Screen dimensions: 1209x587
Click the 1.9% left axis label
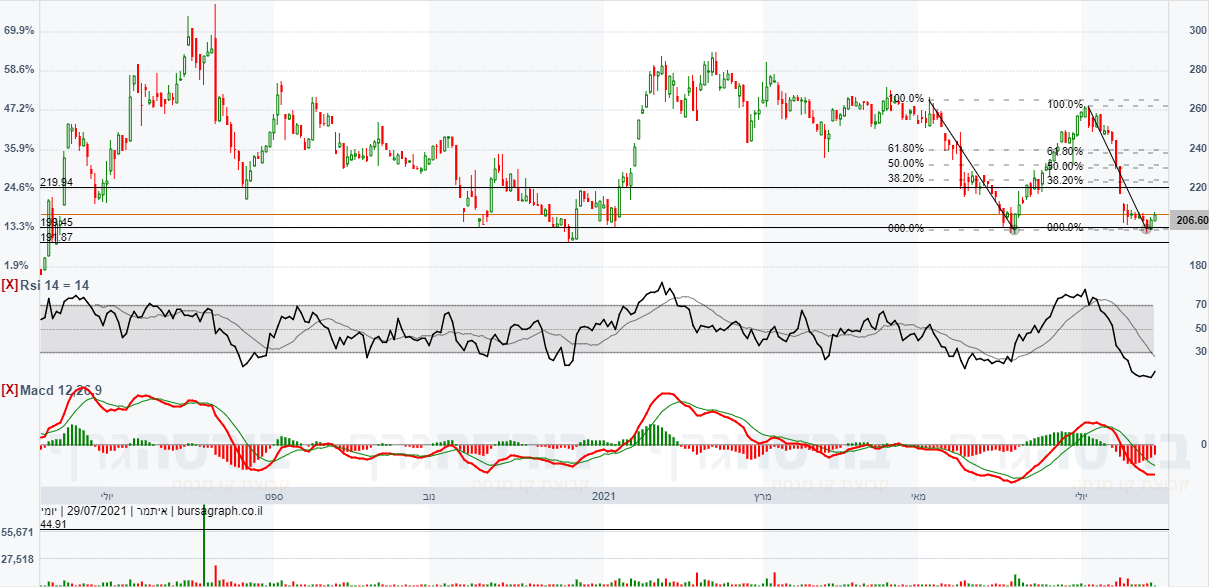point(17,266)
